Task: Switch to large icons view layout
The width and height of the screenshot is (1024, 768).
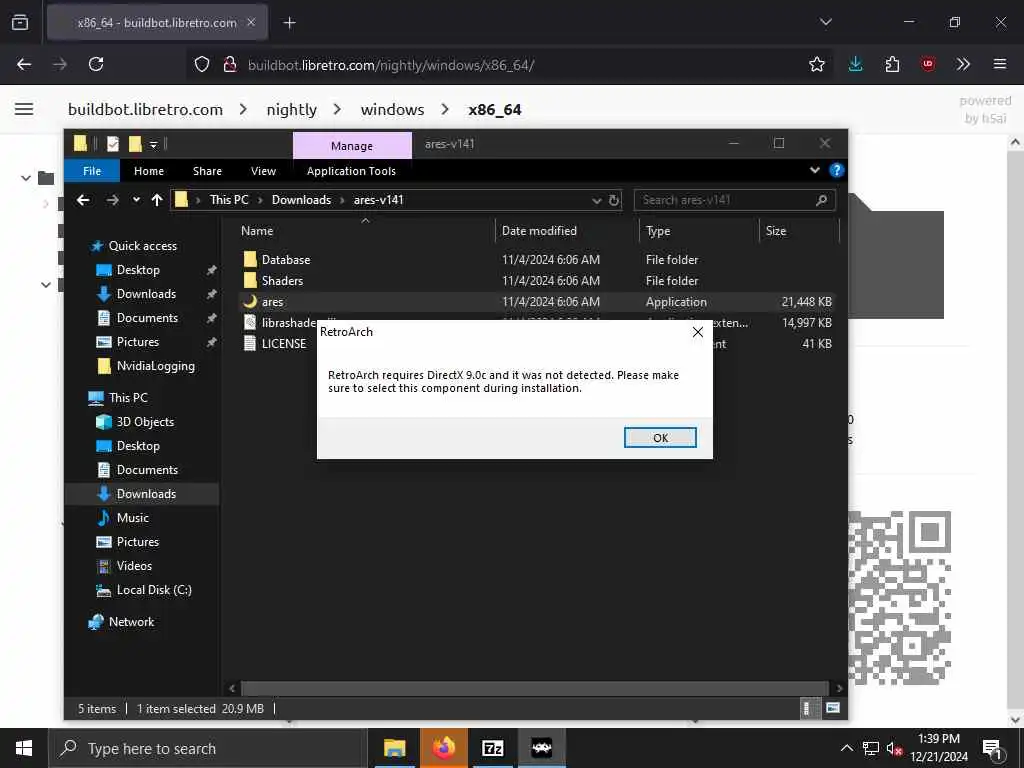Action: [x=833, y=709]
